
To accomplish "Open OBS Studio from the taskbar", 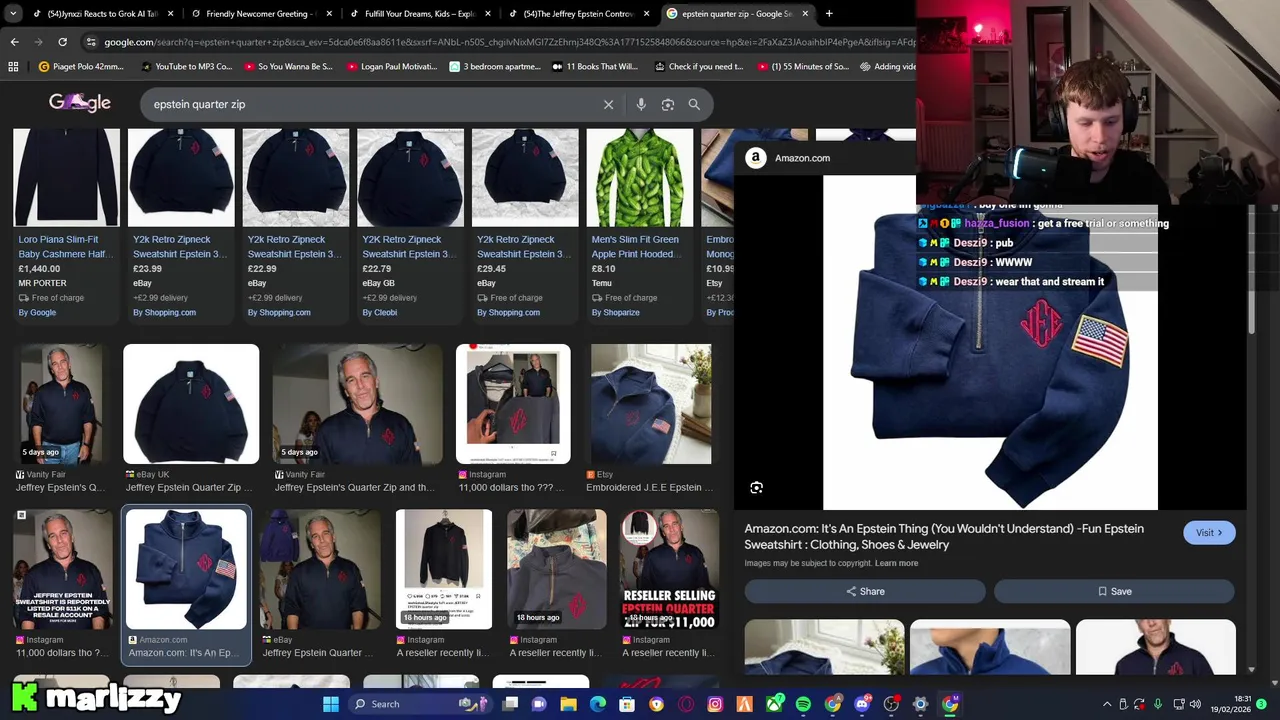I will pos(891,704).
